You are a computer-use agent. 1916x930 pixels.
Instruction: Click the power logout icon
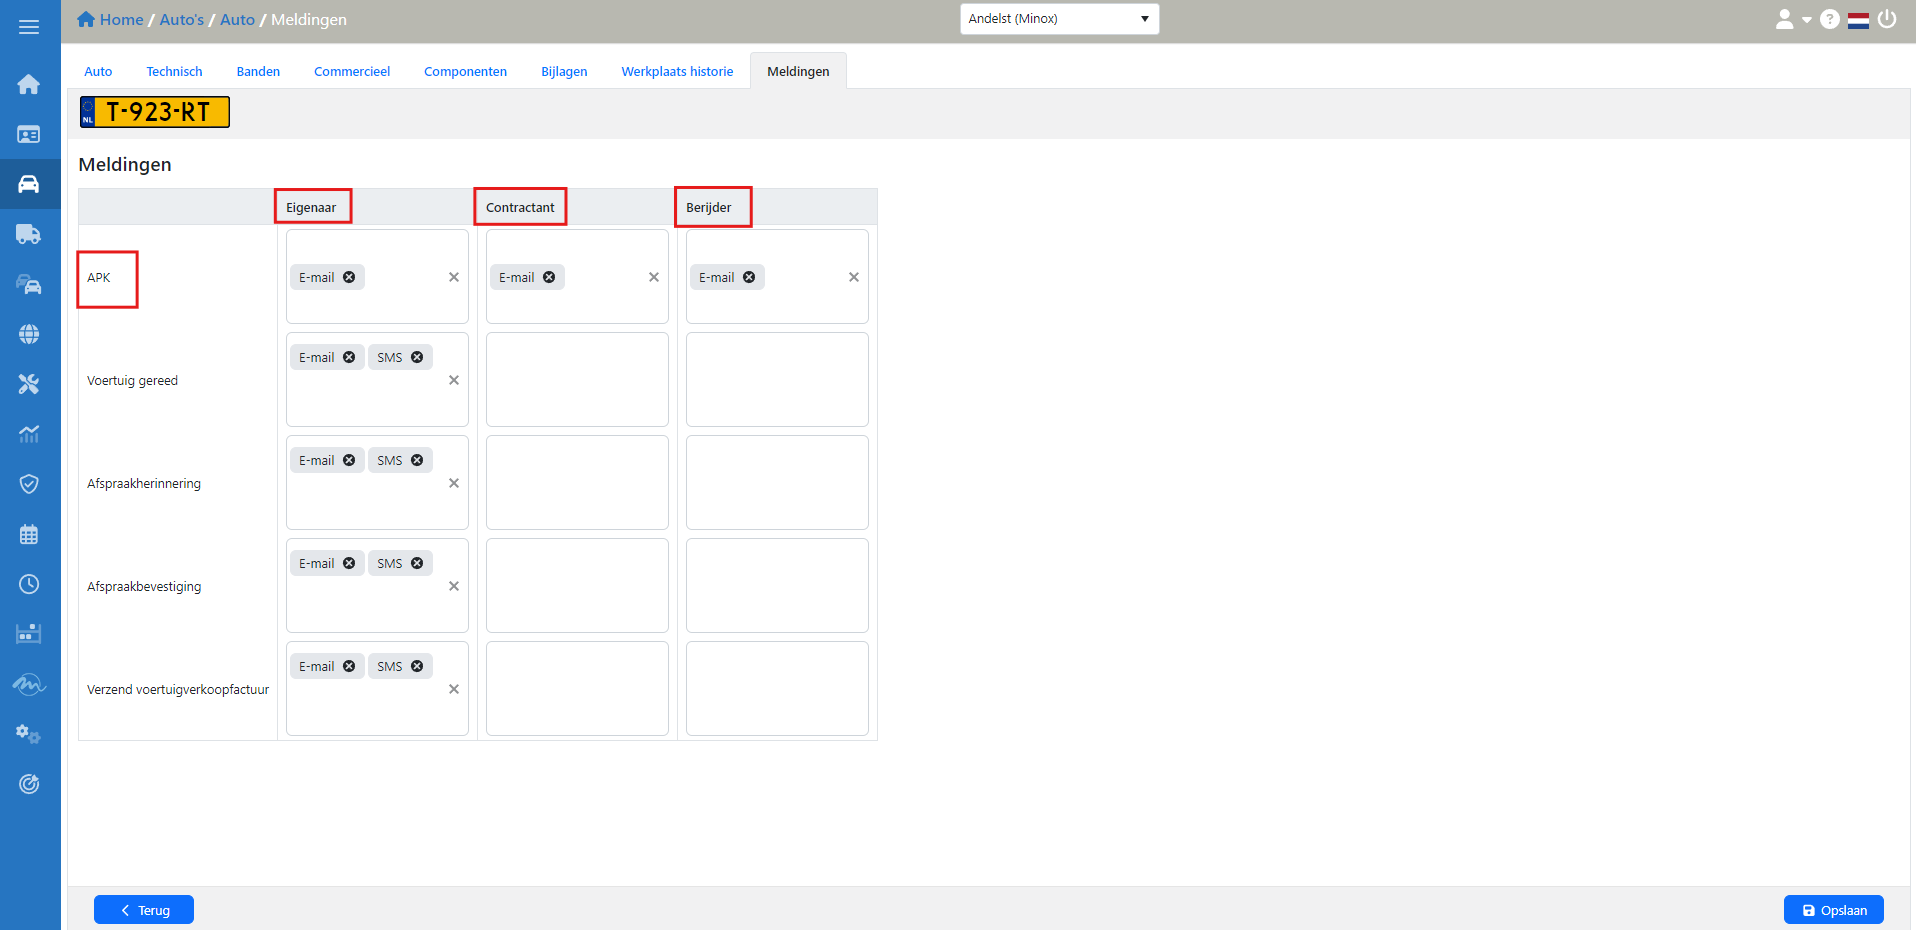click(1887, 19)
